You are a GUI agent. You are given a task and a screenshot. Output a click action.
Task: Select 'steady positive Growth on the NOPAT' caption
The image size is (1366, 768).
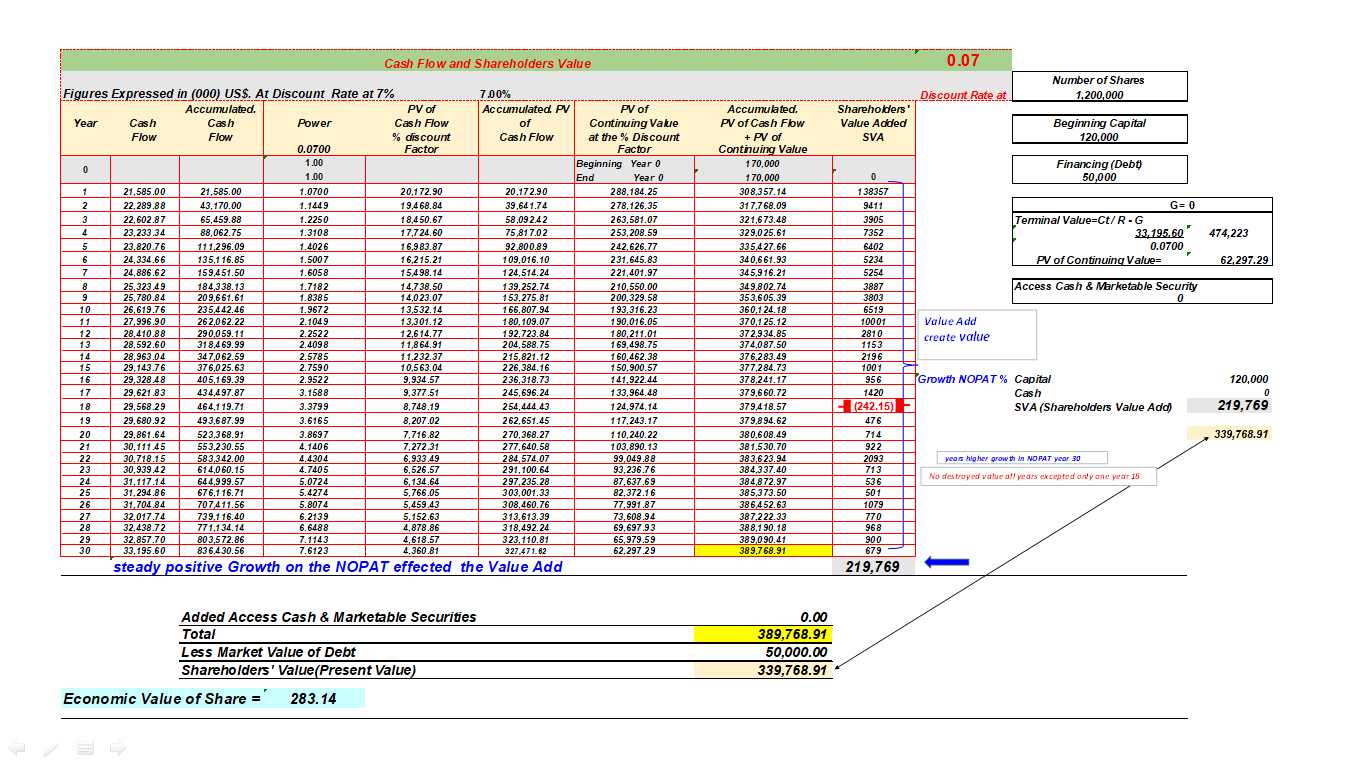pos(337,567)
